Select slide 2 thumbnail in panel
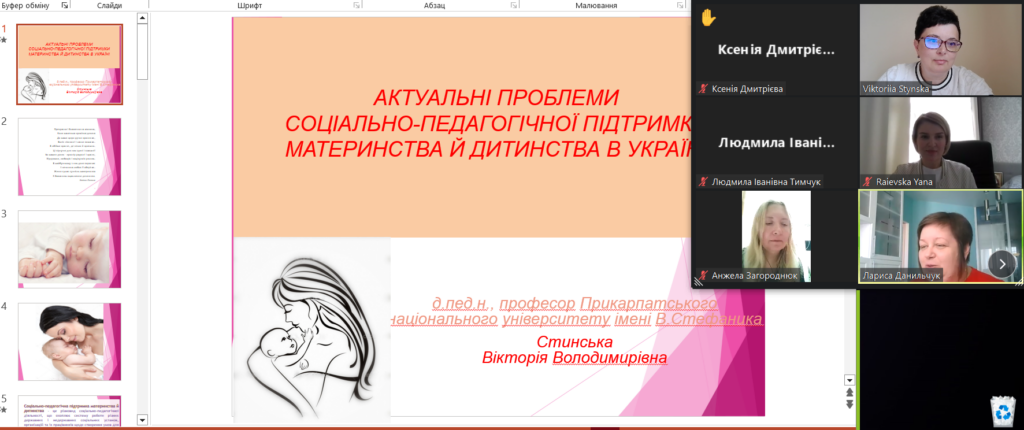1024x430 pixels. point(70,156)
